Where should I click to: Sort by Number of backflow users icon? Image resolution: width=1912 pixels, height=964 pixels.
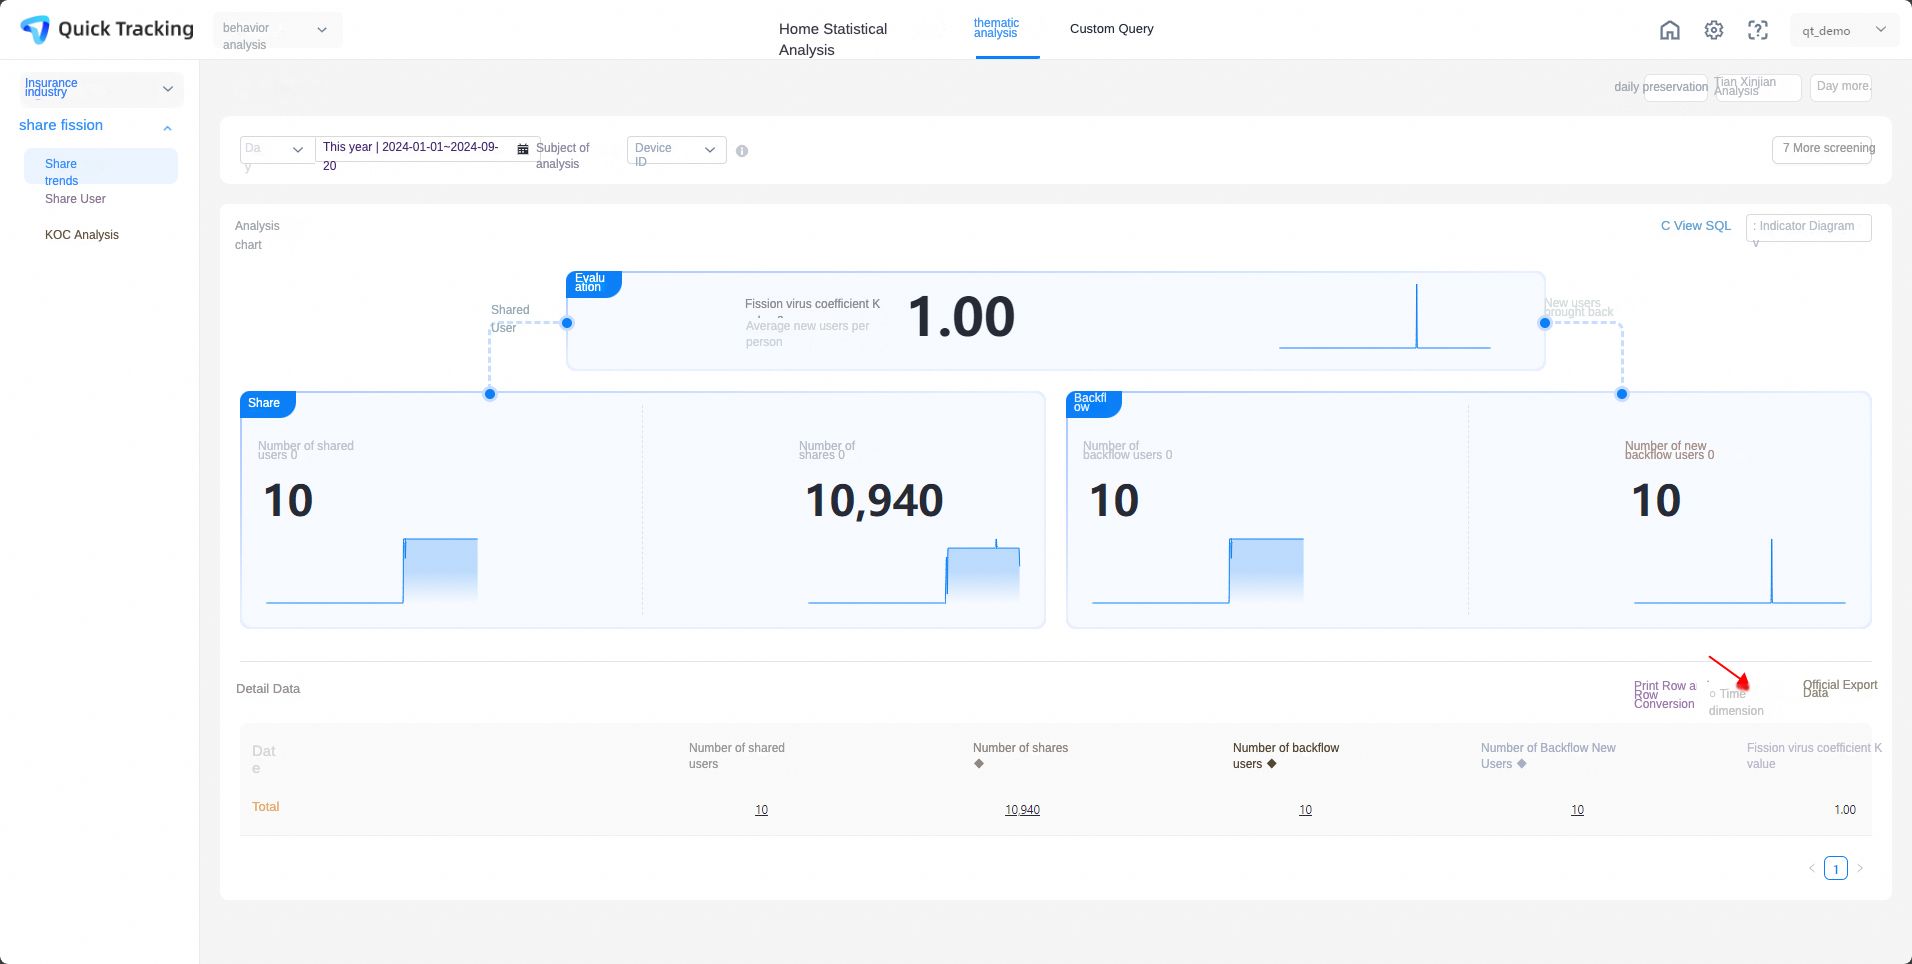(1272, 764)
